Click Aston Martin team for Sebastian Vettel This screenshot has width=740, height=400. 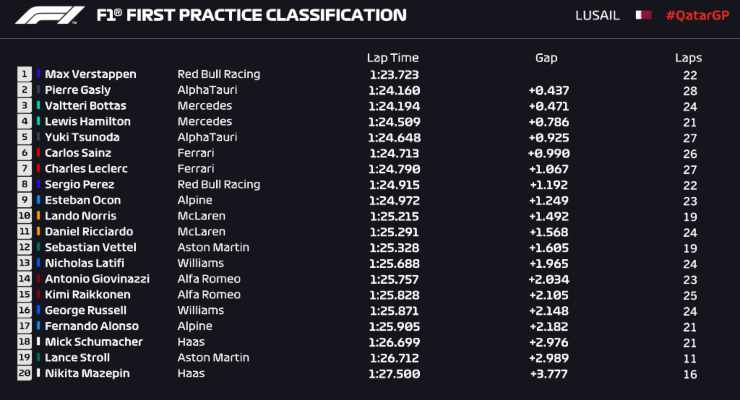(x=213, y=247)
